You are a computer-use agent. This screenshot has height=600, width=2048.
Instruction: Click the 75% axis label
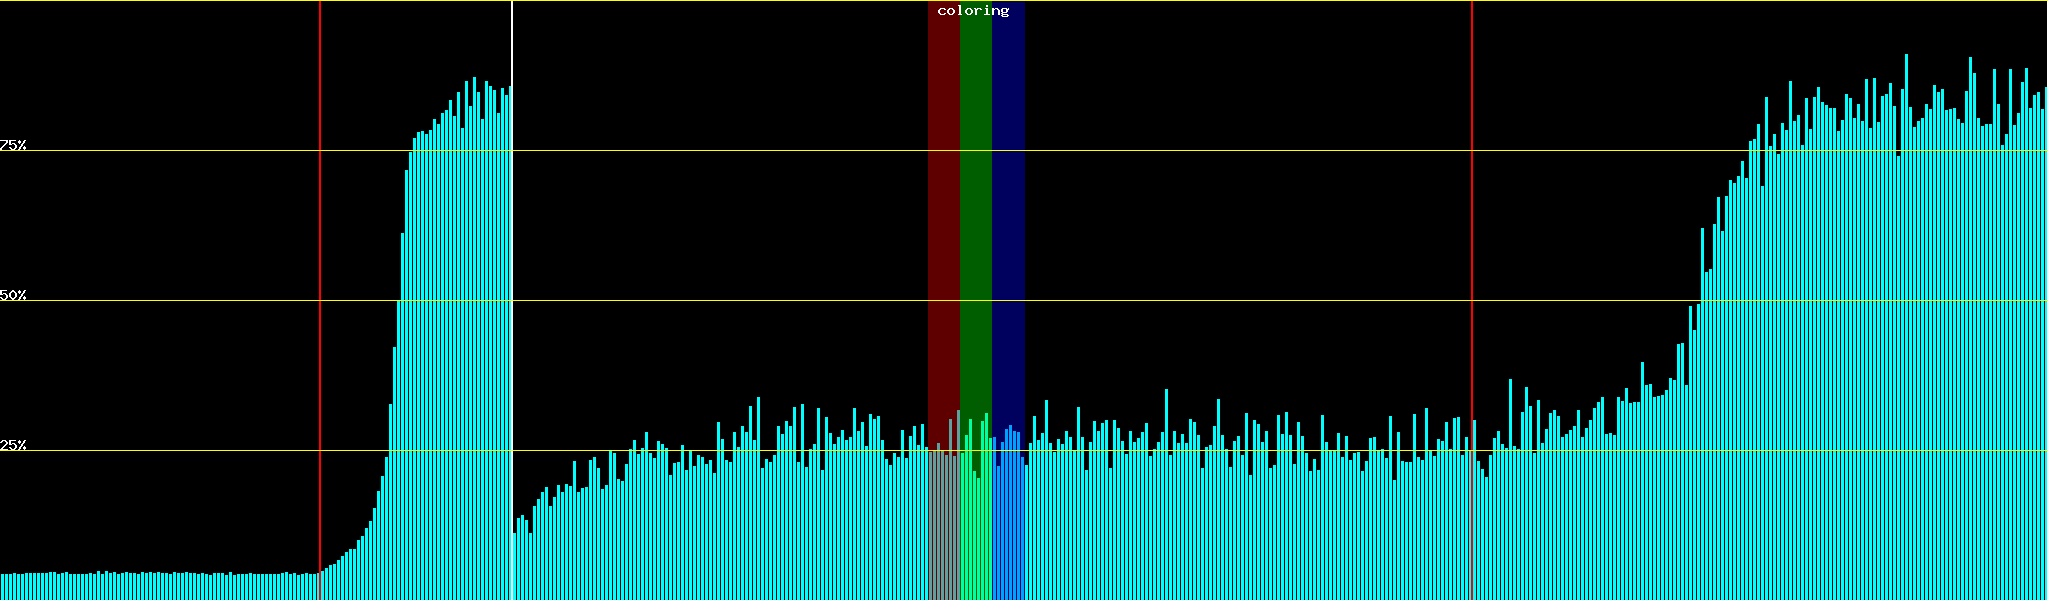[13, 145]
